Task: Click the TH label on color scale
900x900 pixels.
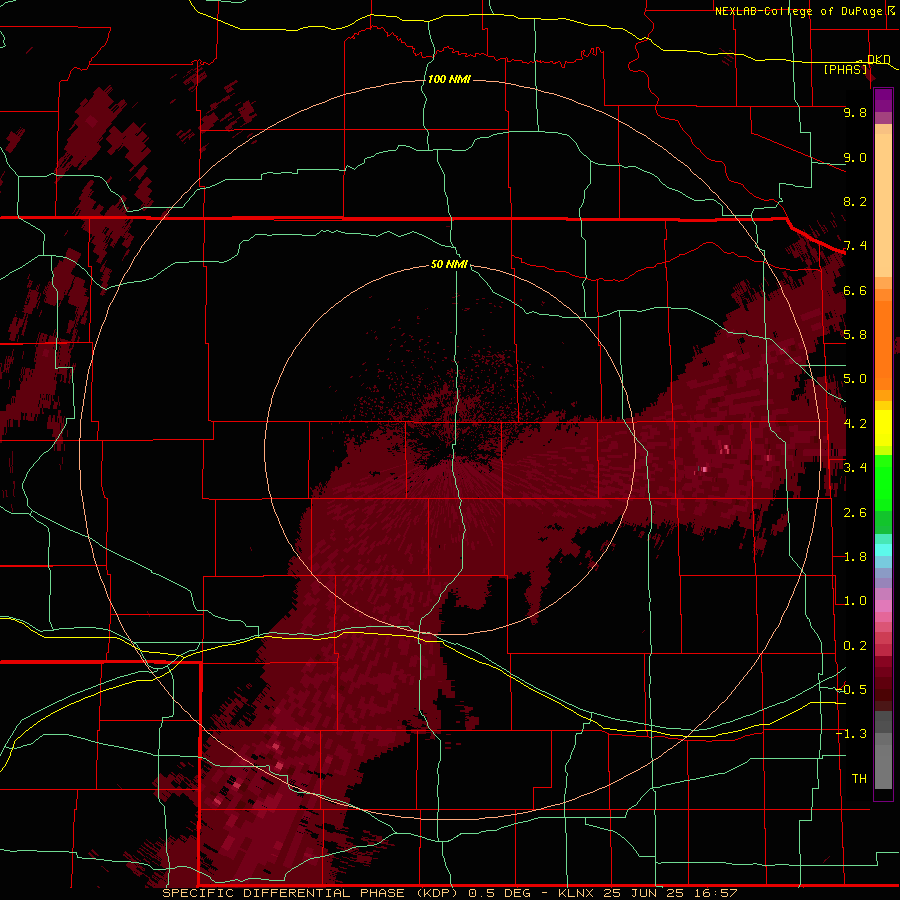Action: click(859, 779)
